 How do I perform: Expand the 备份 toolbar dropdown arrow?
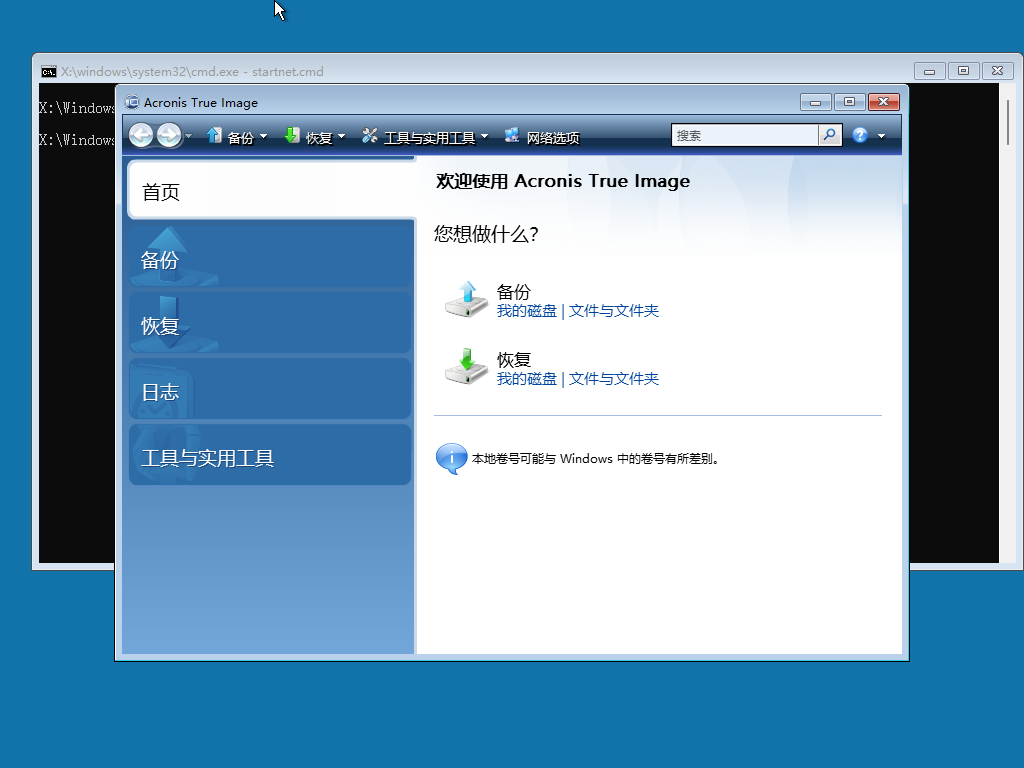[263, 136]
